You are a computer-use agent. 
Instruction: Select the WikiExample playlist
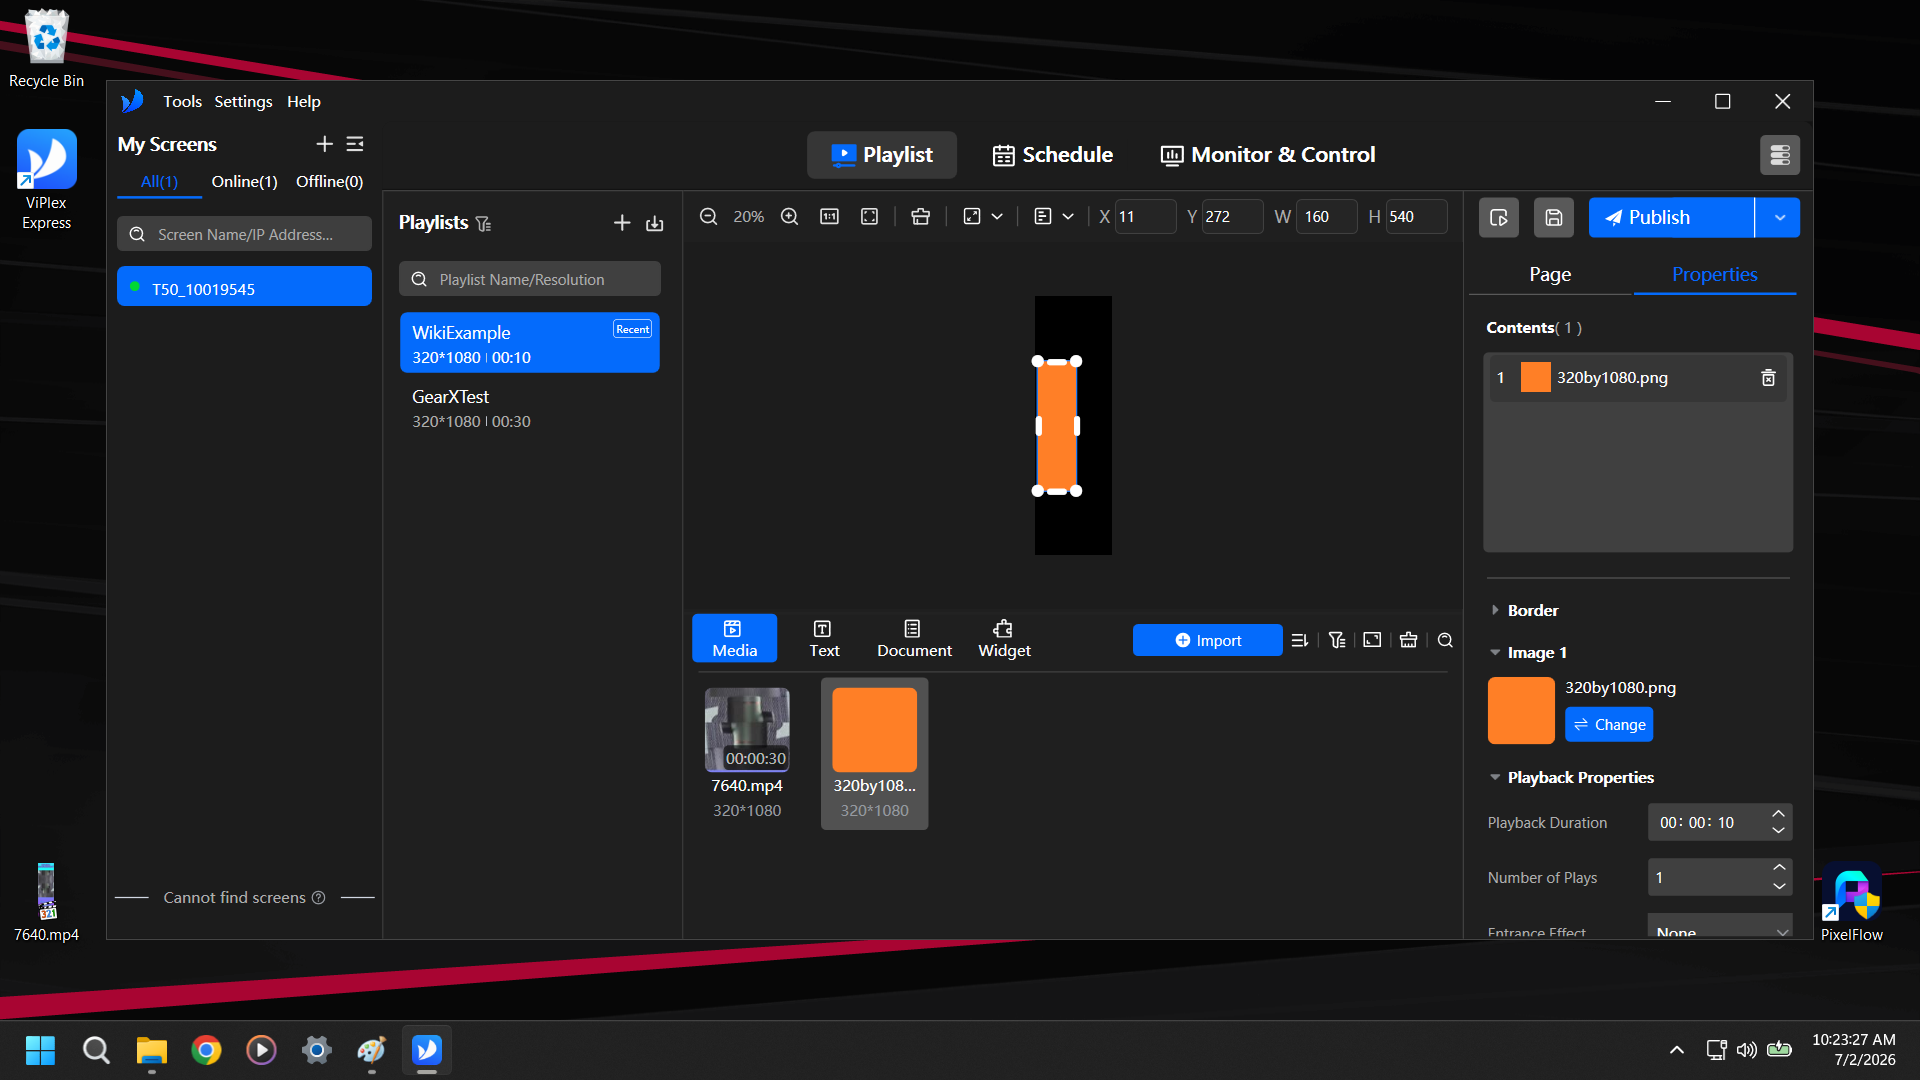click(x=529, y=343)
